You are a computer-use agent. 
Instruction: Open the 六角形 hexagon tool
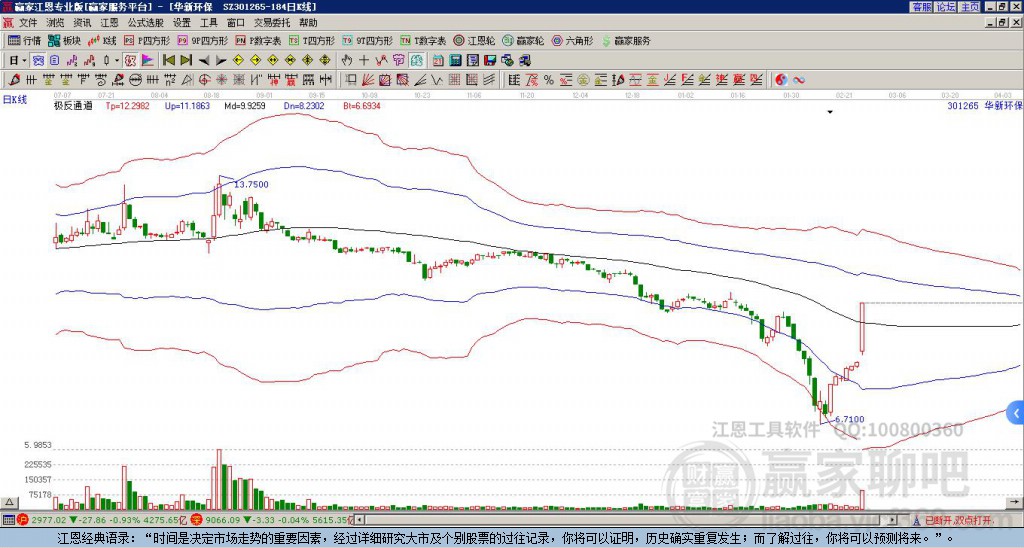(x=572, y=40)
